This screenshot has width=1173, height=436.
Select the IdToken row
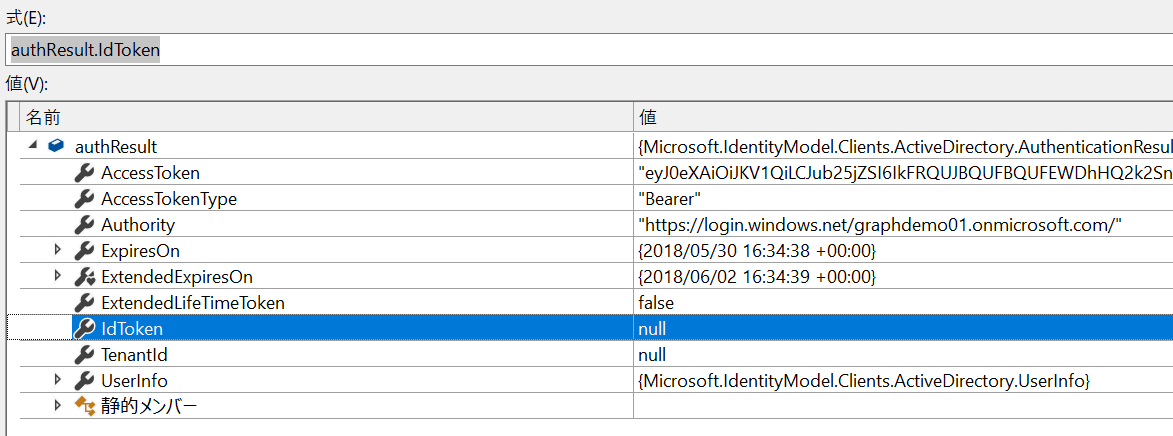click(589, 329)
